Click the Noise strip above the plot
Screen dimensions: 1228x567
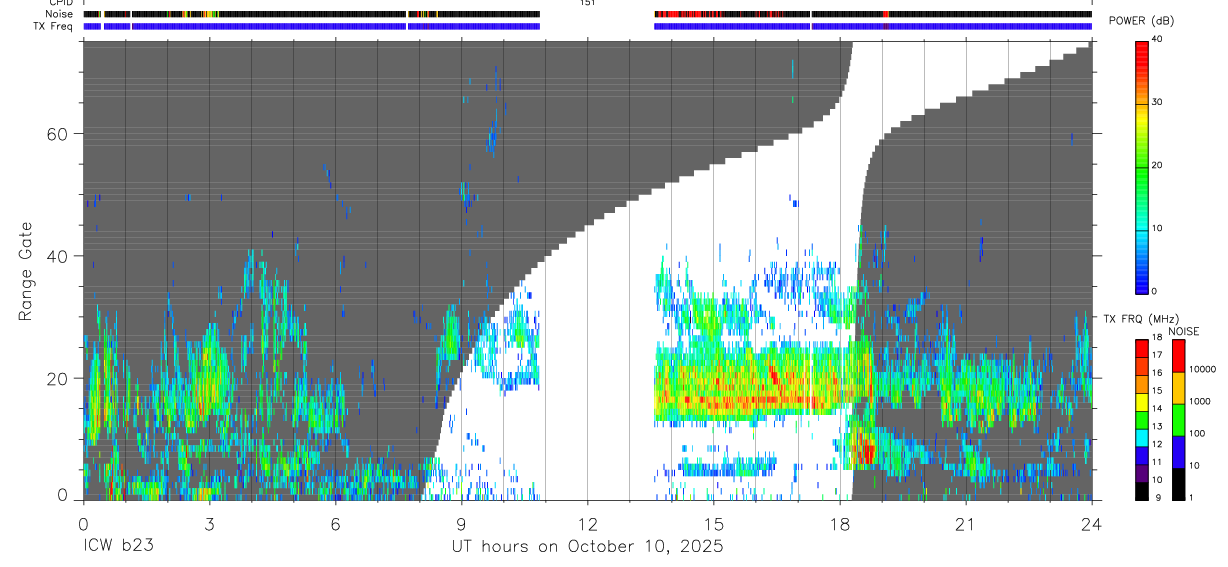click(588, 14)
